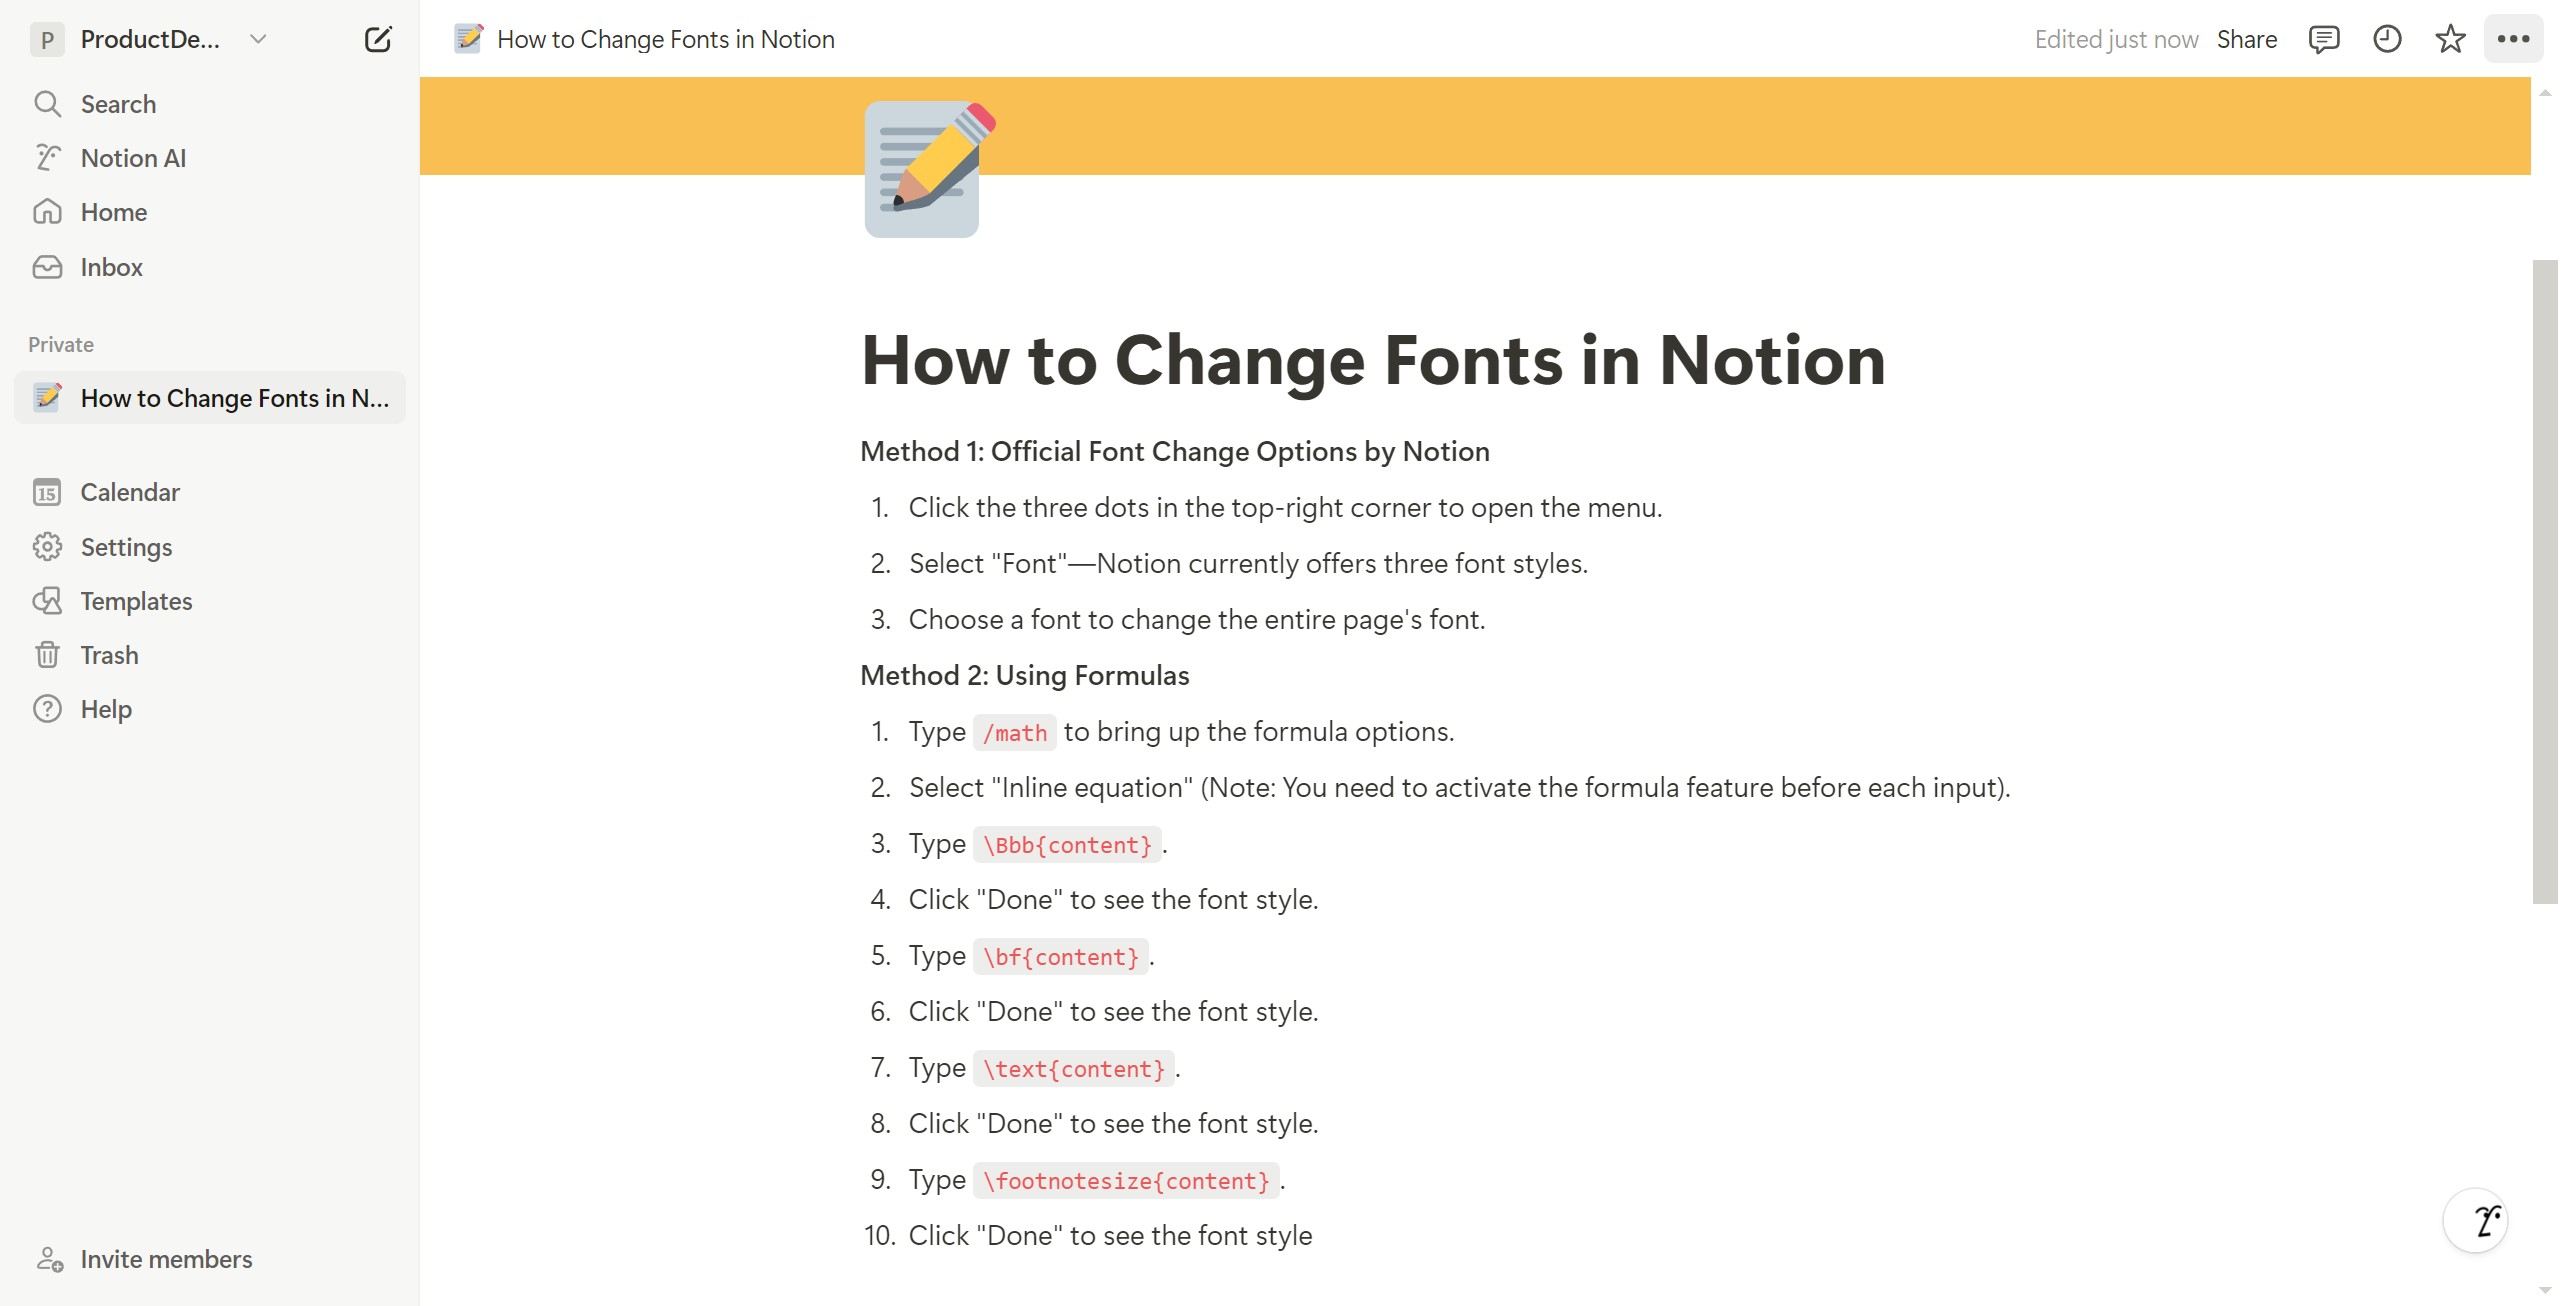Click 'Choose a font to change' list item
Viewport: 2561px width, 1306px height.
click(1196, 620)
